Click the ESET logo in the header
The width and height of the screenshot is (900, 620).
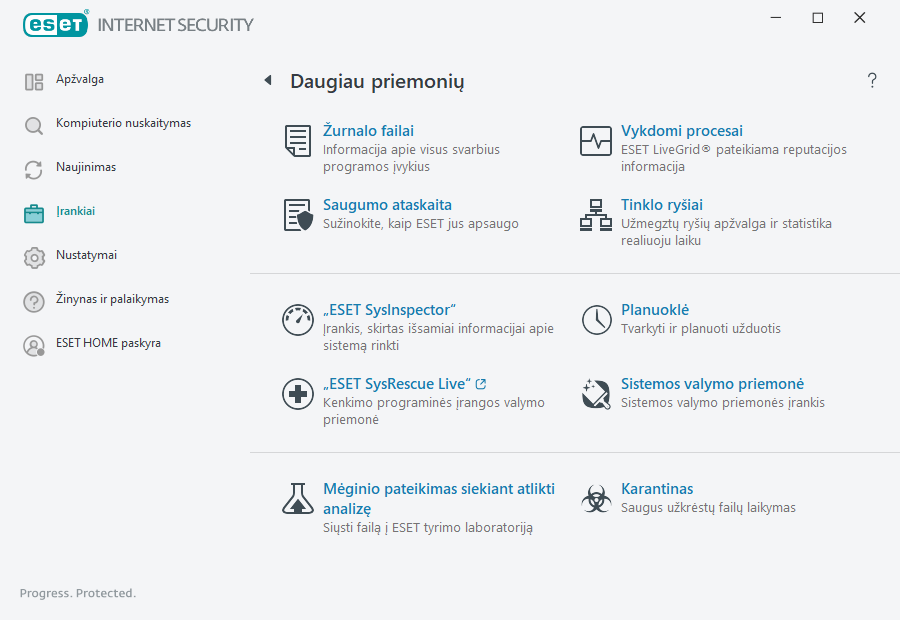tap(55, 24)
